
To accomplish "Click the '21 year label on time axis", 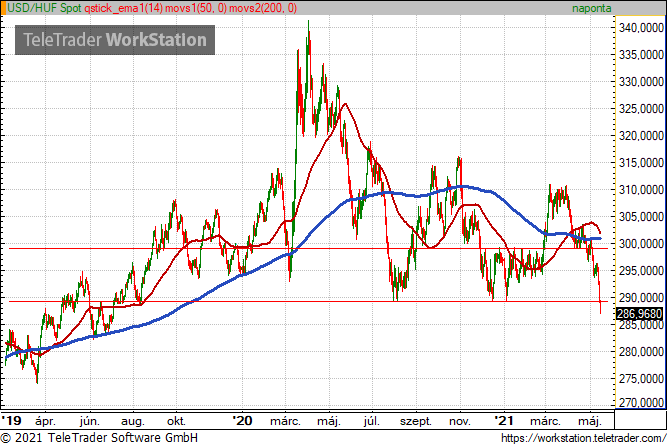I will [x=504, y=421].
